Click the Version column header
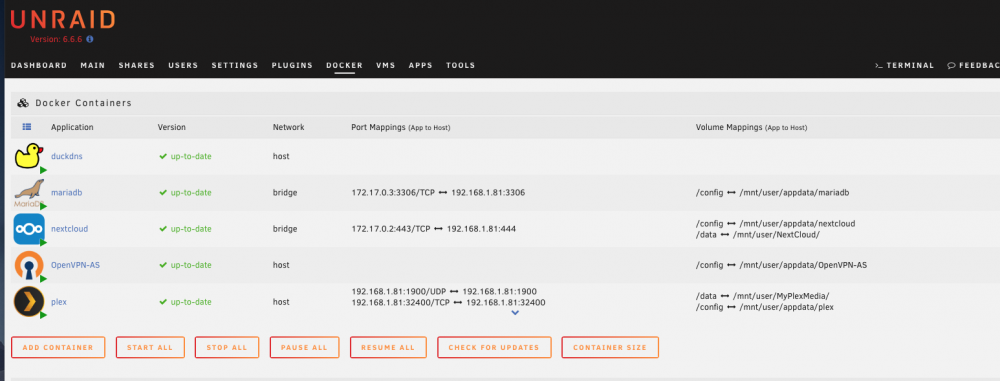Viewport: 1000px width, 381px height. click(172, 127)
